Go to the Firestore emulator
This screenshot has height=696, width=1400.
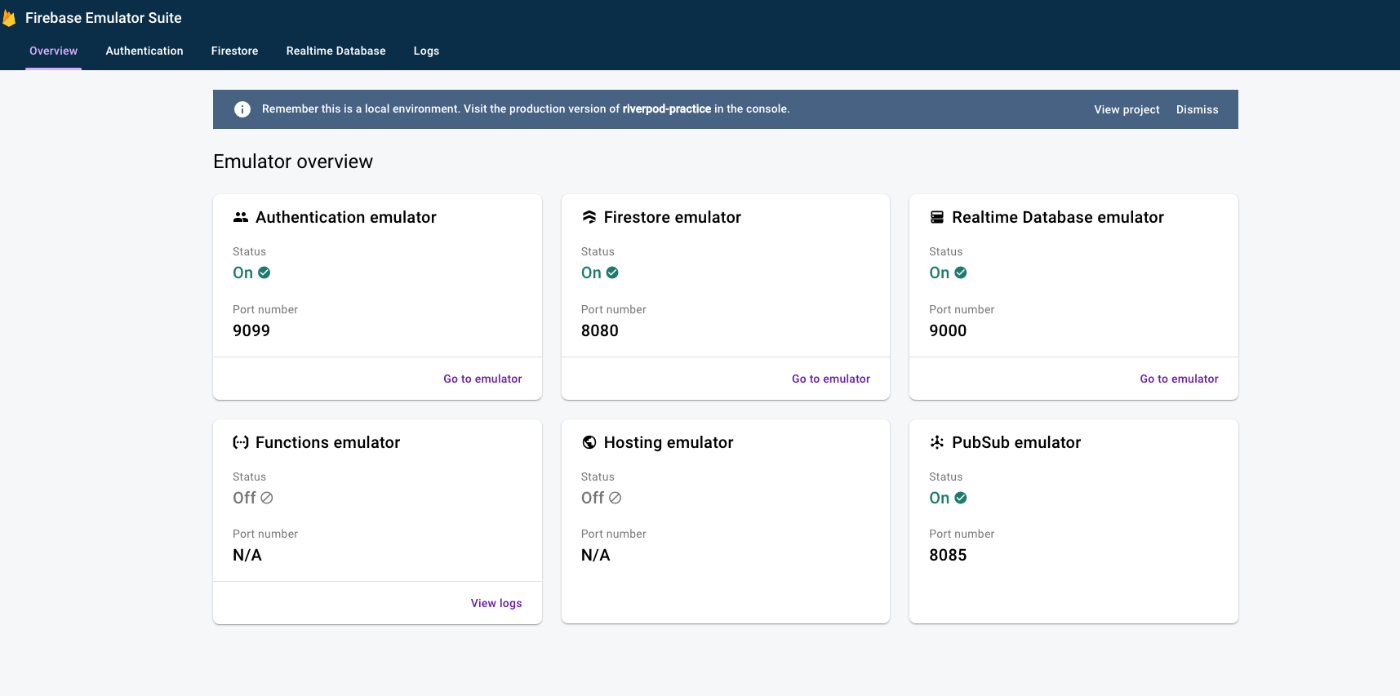coord(831,379)
